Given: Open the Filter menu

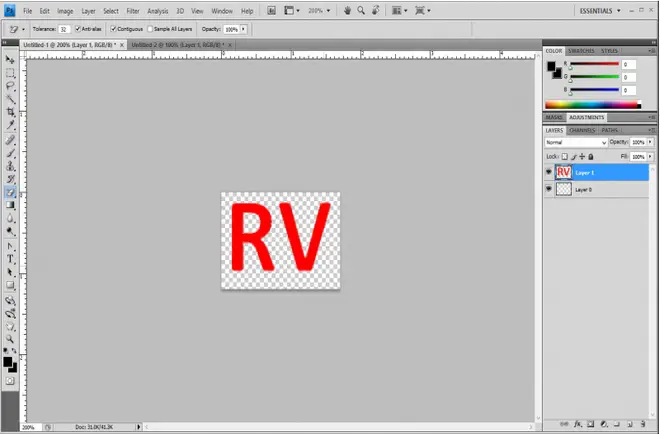Looking at the screenshot, I should click(x=133, y=10).
